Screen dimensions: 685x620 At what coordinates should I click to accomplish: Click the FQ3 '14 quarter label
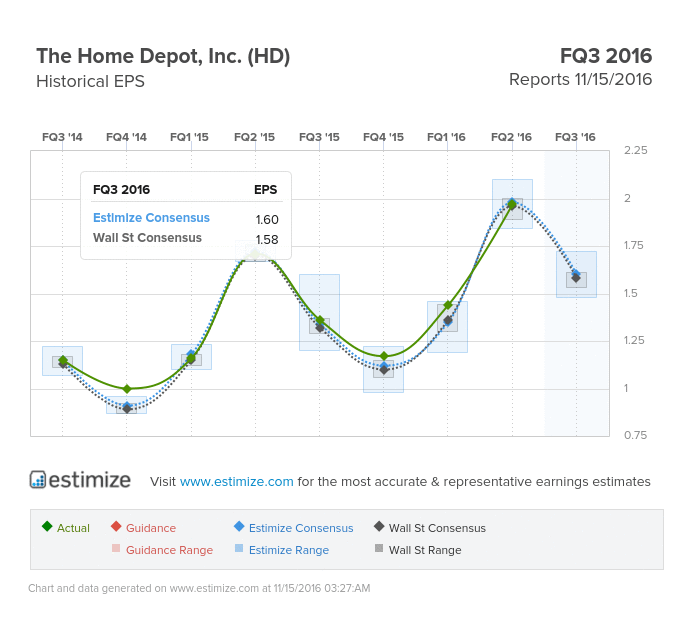62,137
